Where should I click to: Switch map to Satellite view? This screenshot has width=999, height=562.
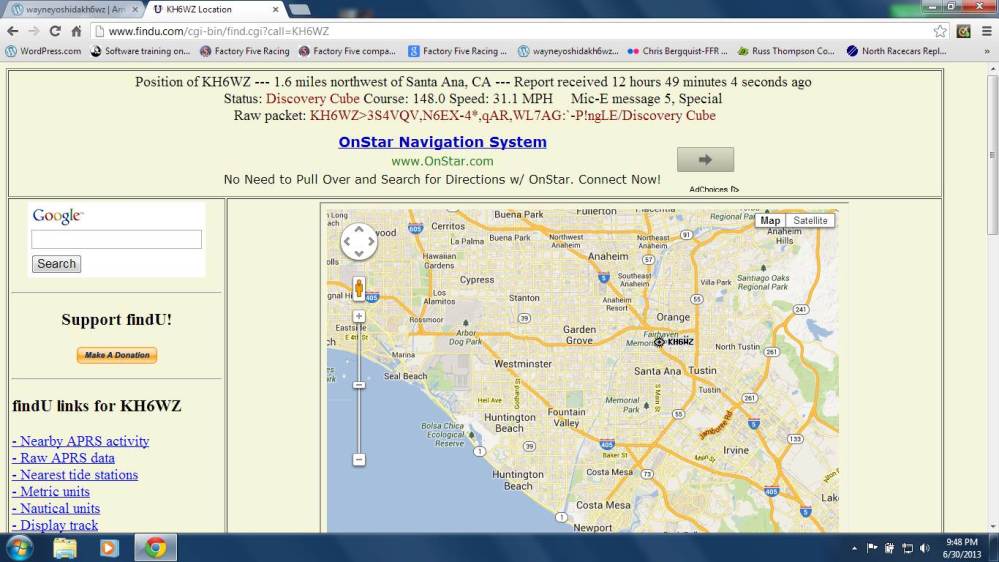click(810, 220)
